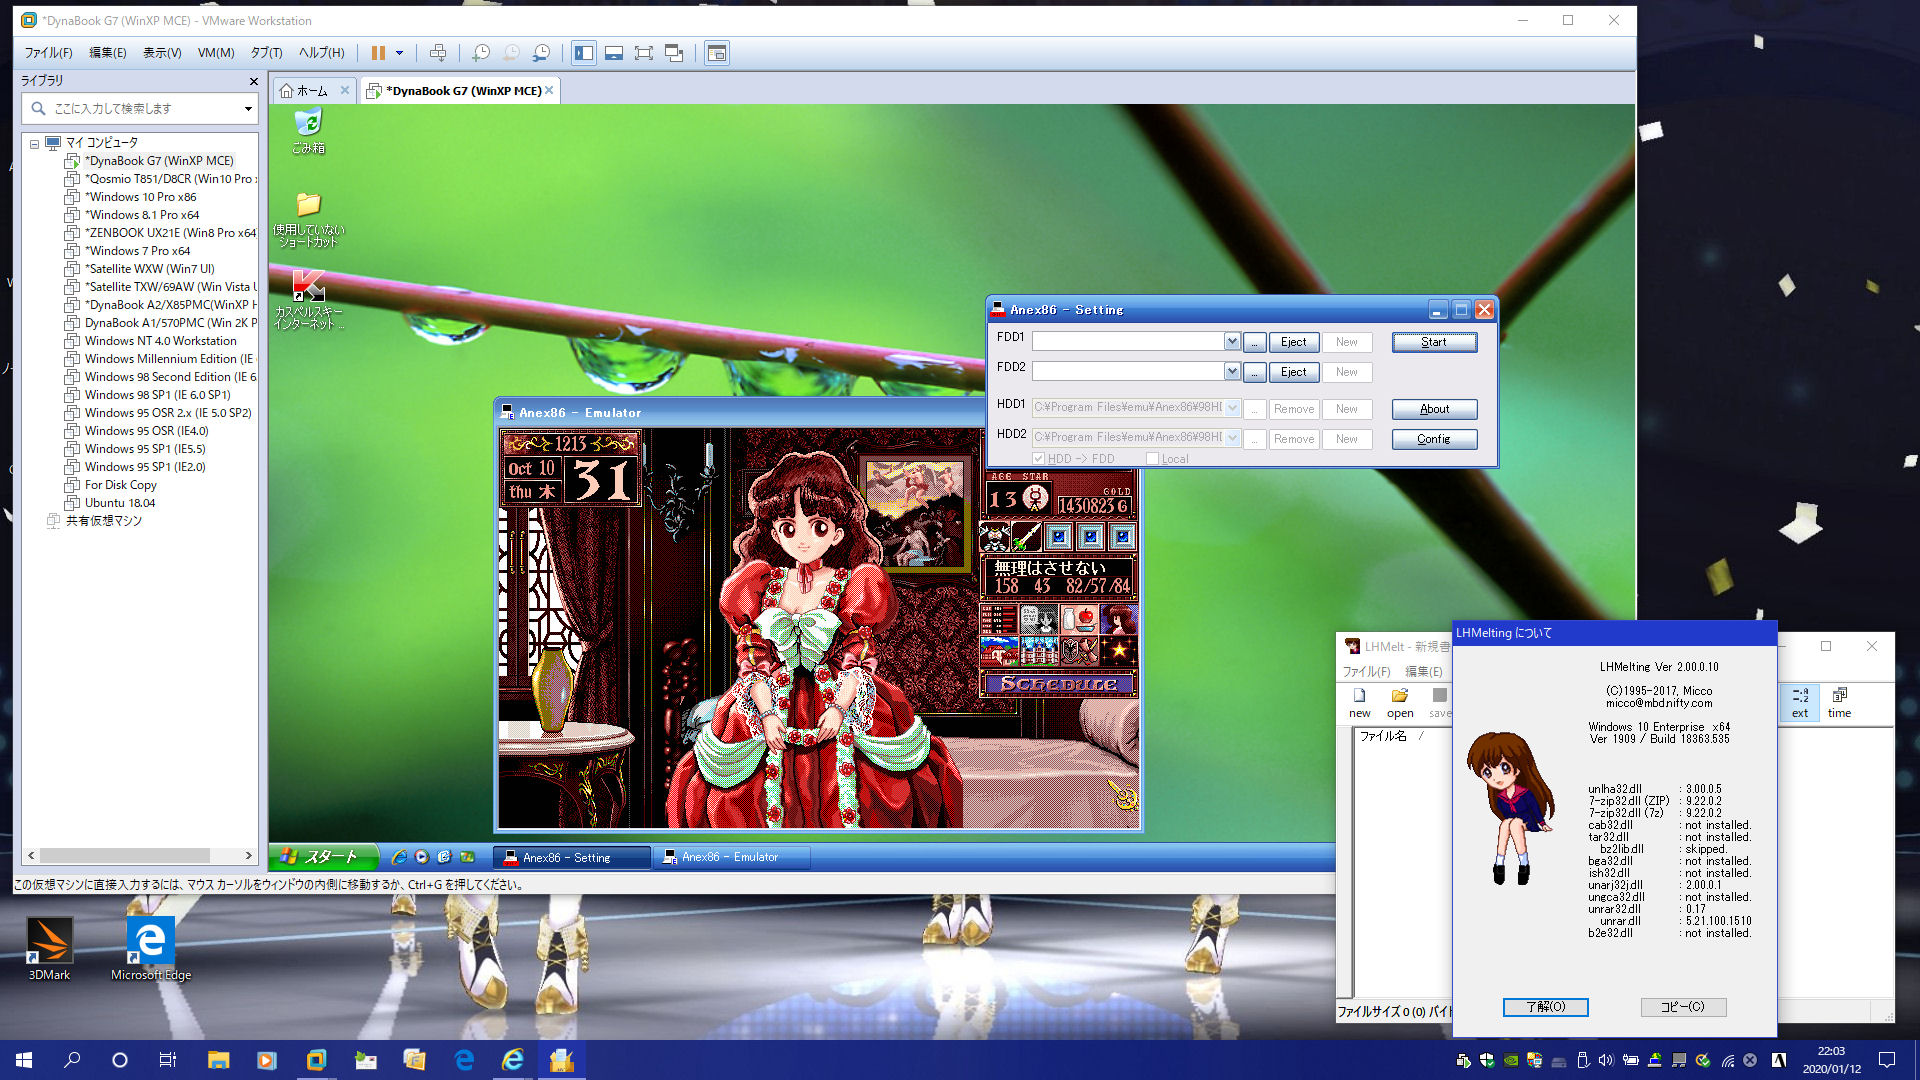
Task: Toggle the Local checkbox in Anex86 Setting
Action: coord(1152,459)
